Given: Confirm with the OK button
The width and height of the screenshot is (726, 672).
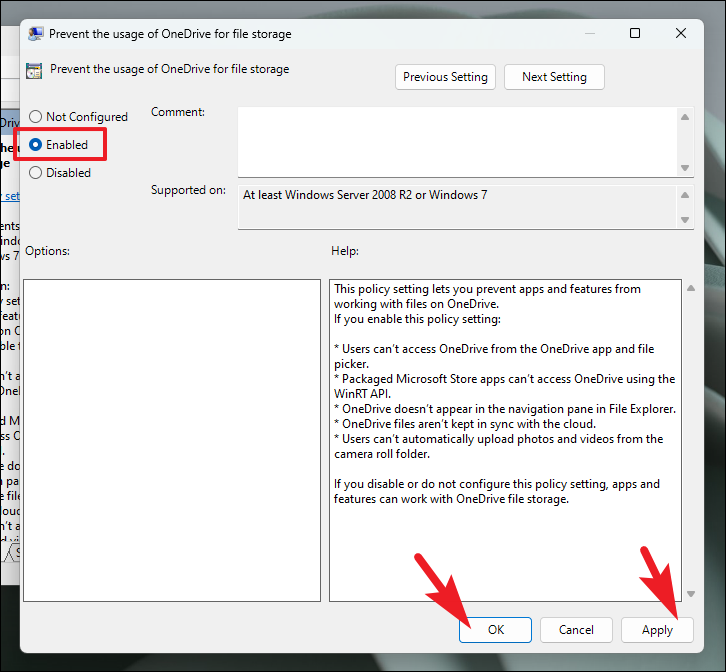Looking at the screenshot, I should 495,630.
